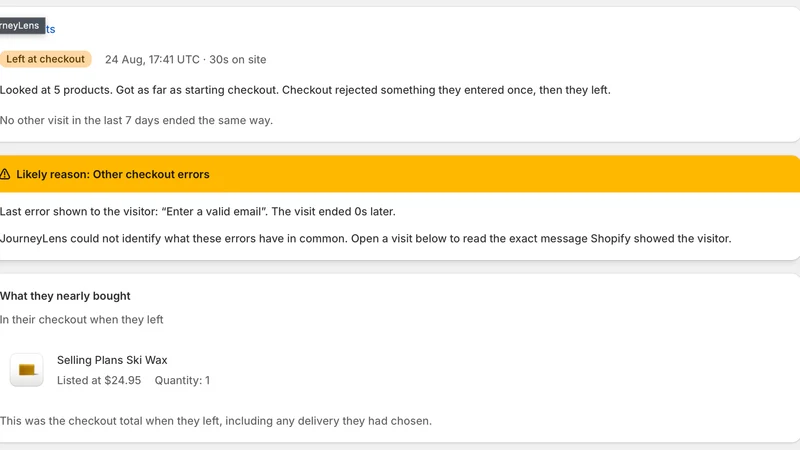
Task: Click the Open a visit below instruction text
Action: (541, 239)
